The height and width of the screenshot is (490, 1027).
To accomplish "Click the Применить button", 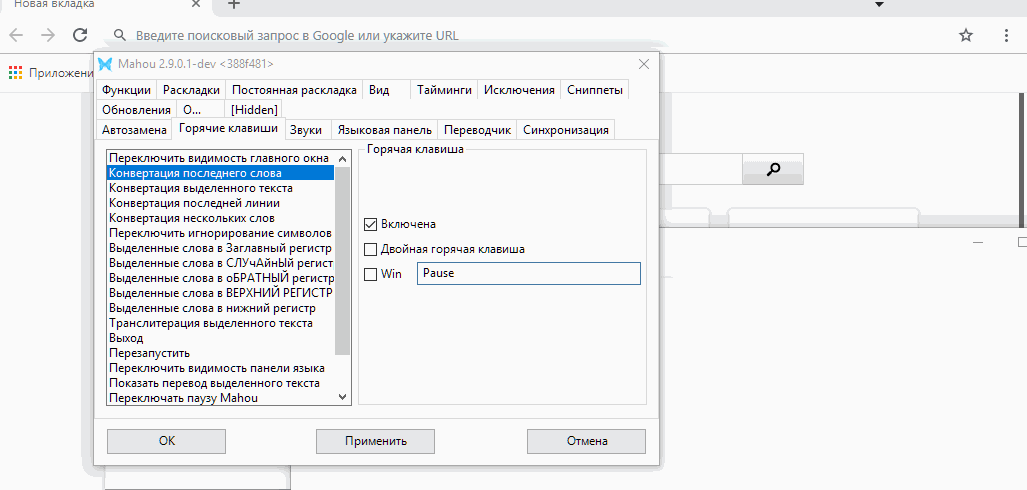I will coord(376,442).
